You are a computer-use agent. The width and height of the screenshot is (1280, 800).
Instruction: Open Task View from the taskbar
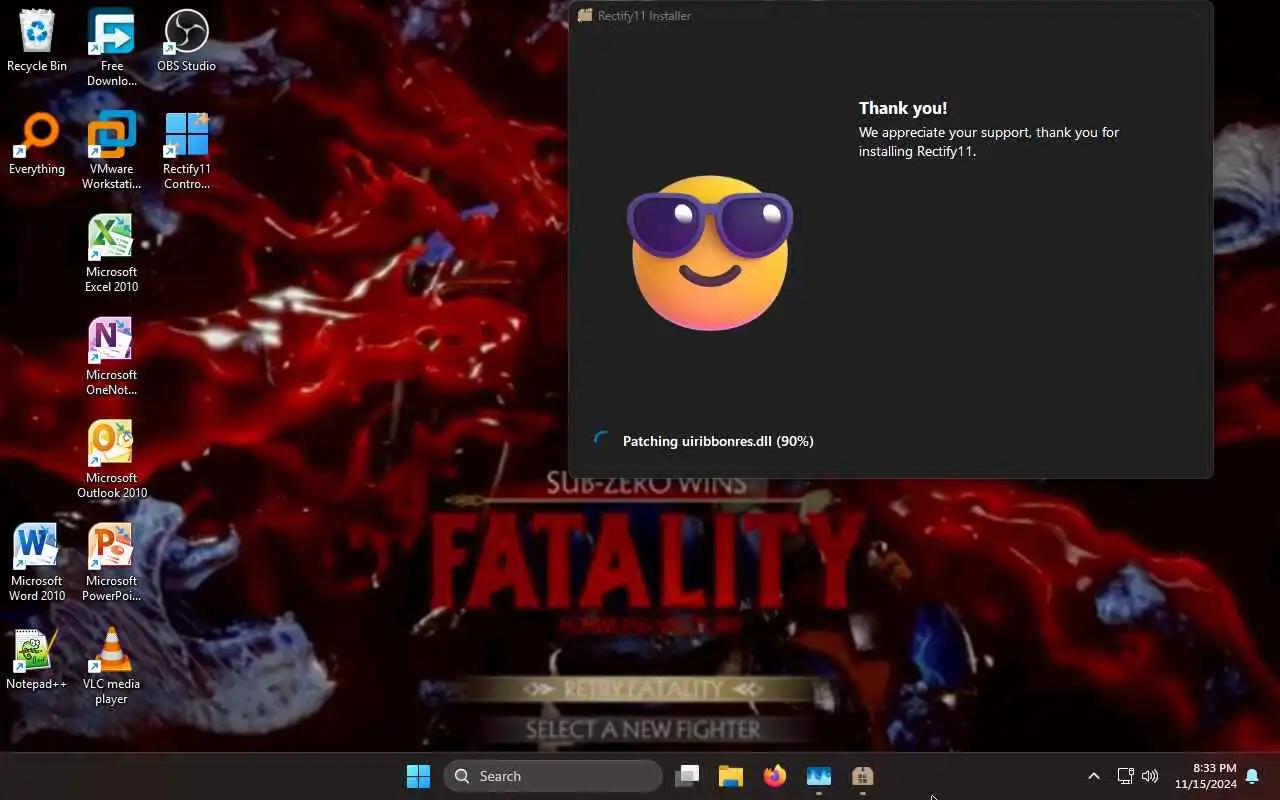coord(687,776)
